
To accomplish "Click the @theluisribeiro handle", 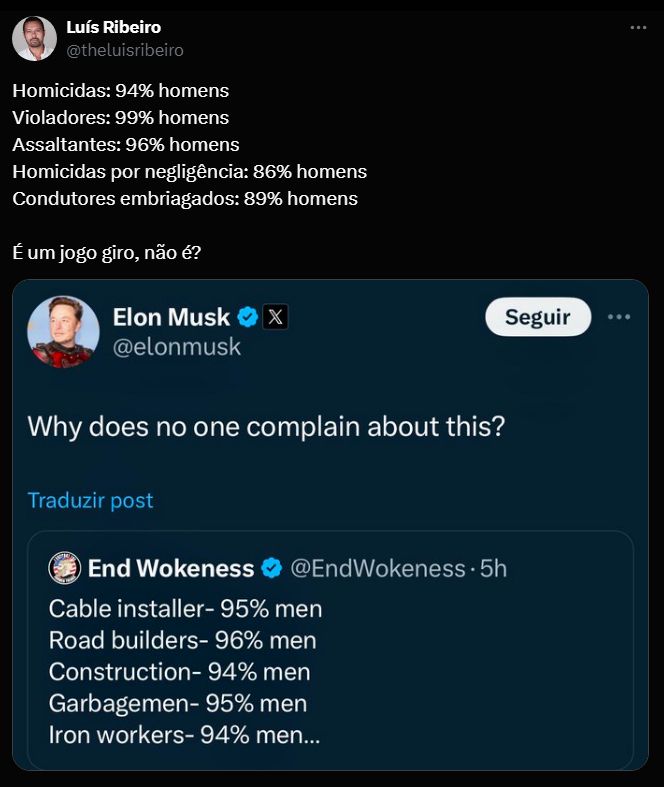I will coord(125,50).
